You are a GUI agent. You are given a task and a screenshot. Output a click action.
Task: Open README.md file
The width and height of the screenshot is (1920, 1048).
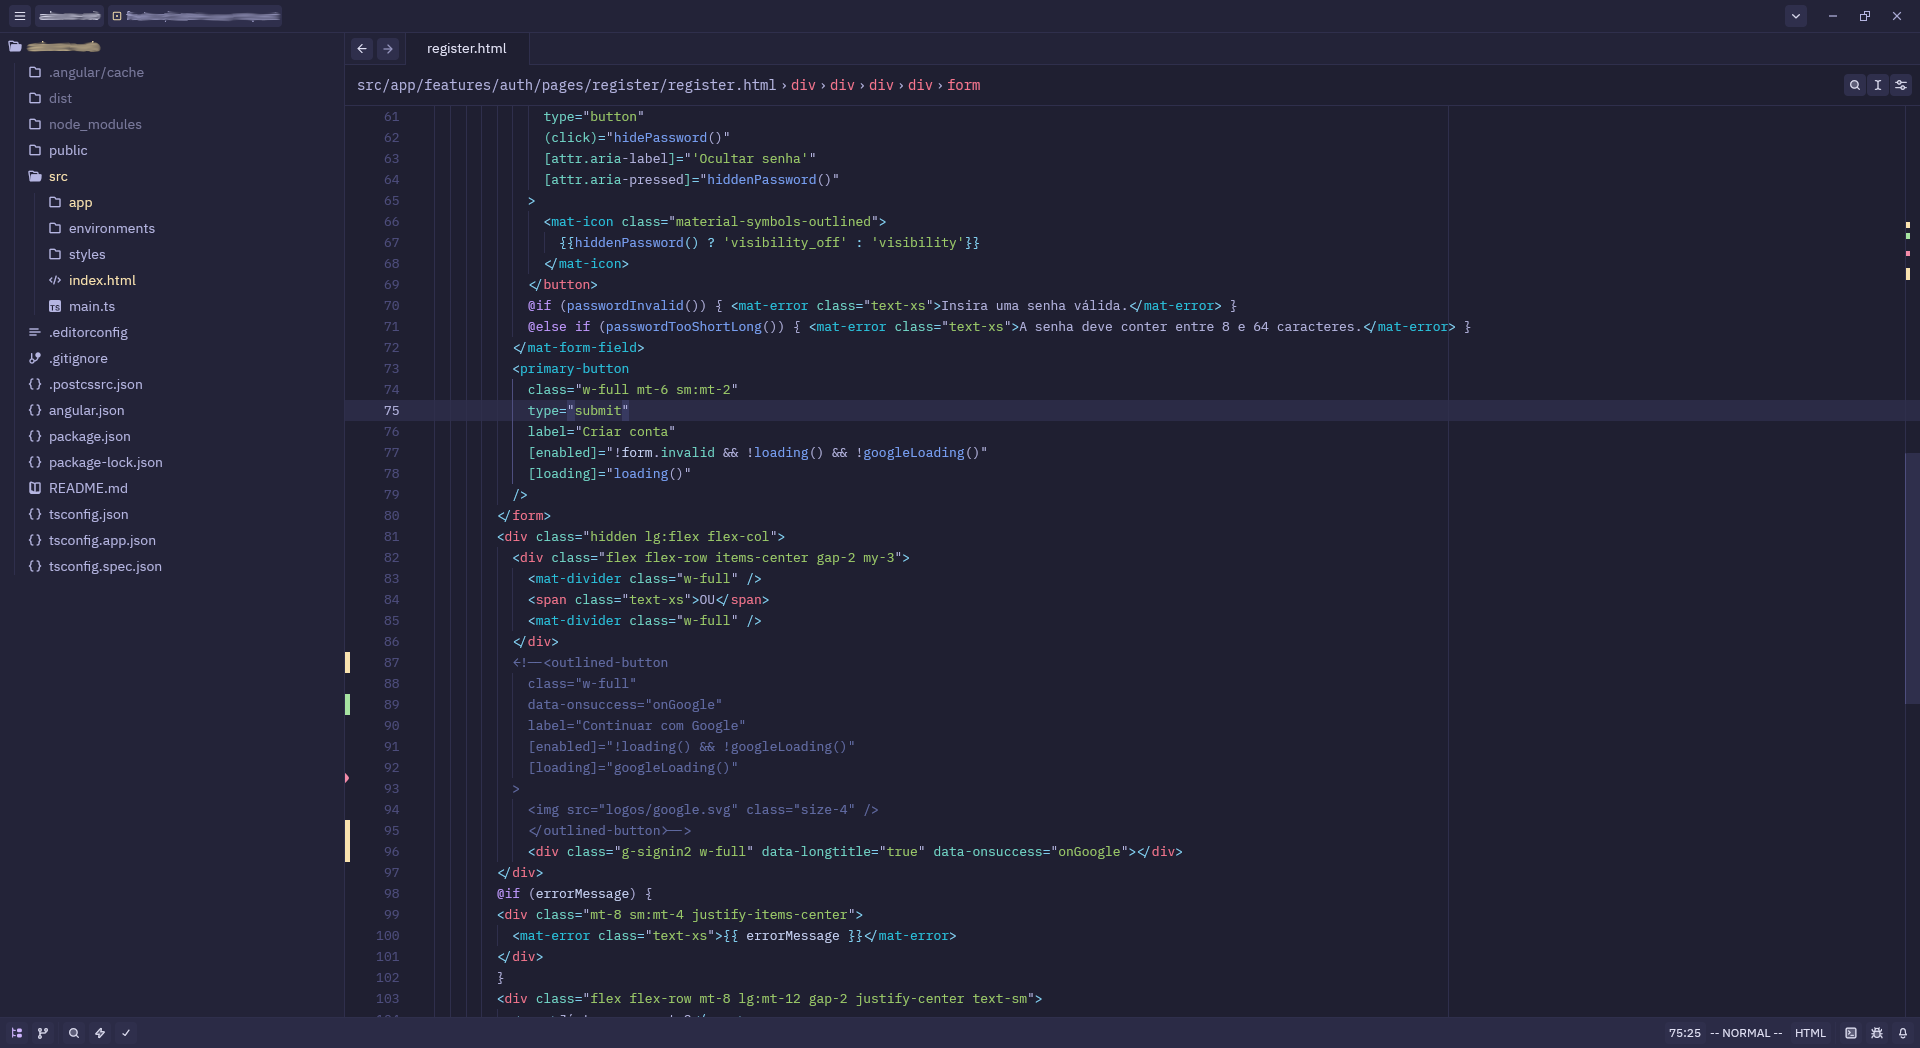88,488
